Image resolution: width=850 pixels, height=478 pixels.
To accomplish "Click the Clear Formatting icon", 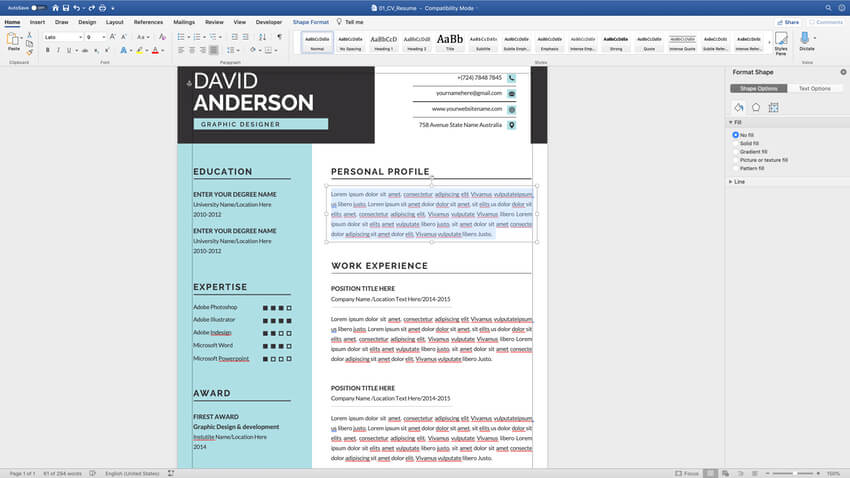I will (x=162, y=37).
